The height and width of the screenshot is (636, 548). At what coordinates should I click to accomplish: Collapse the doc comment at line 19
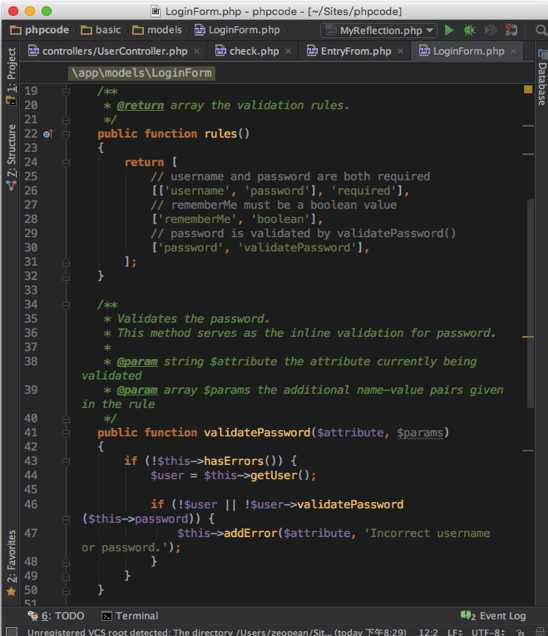coord(67,91)
